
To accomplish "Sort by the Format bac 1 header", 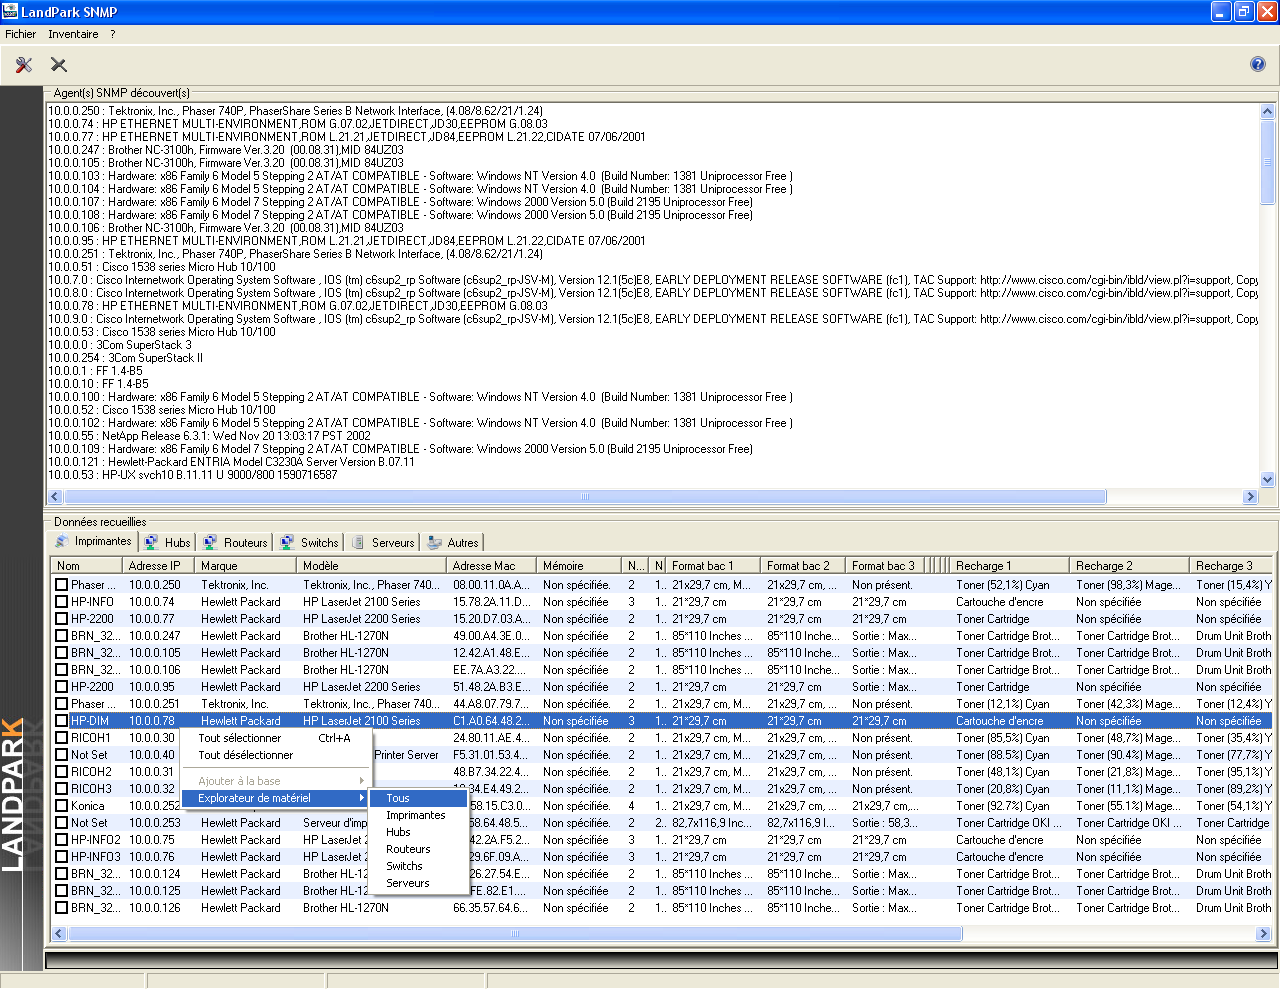I will pyautogui.click(x=713, y=565).
